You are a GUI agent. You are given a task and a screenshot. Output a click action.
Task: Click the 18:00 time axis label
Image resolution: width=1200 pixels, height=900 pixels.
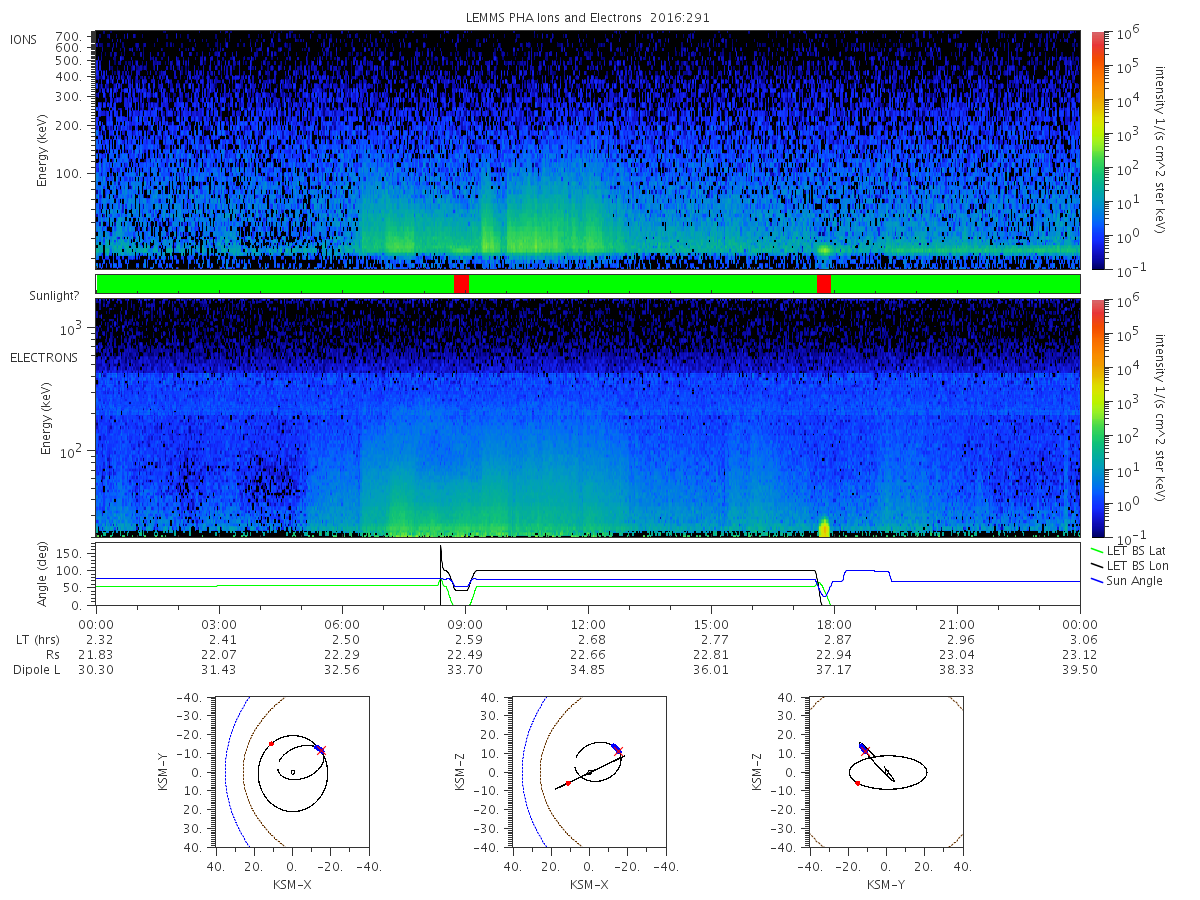click(x=834, y=624)
